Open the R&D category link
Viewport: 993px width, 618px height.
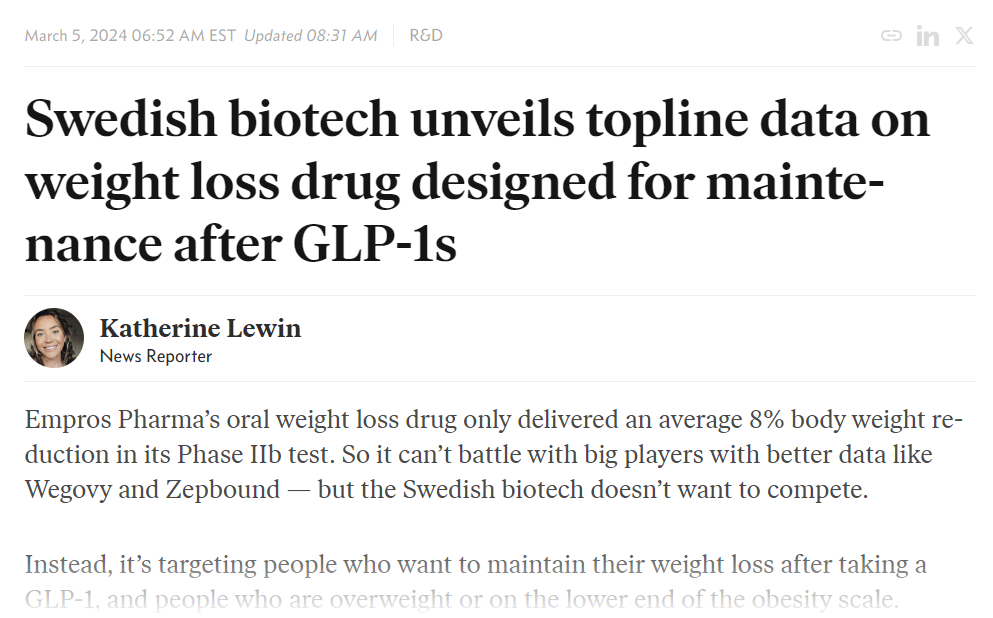click(x=426, y=35)
